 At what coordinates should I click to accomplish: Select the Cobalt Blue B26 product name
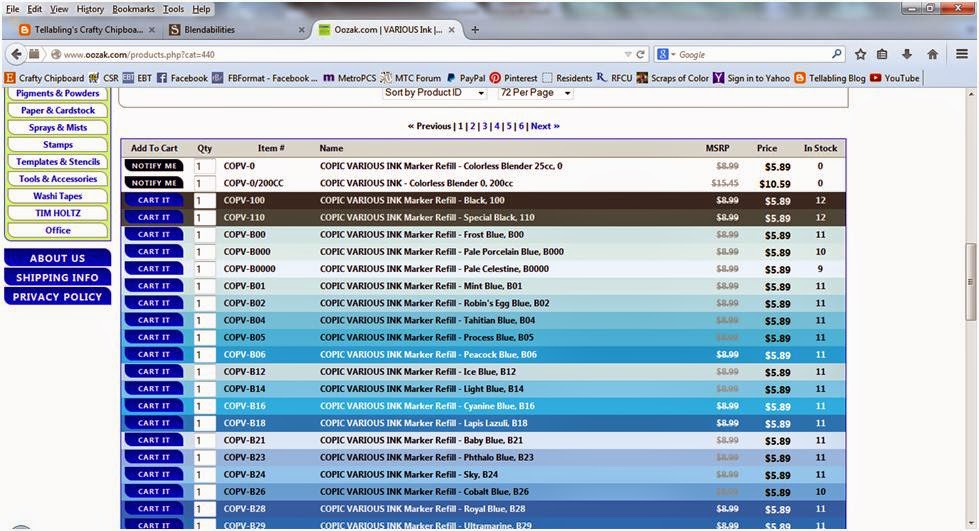click(x=425, y=492)
